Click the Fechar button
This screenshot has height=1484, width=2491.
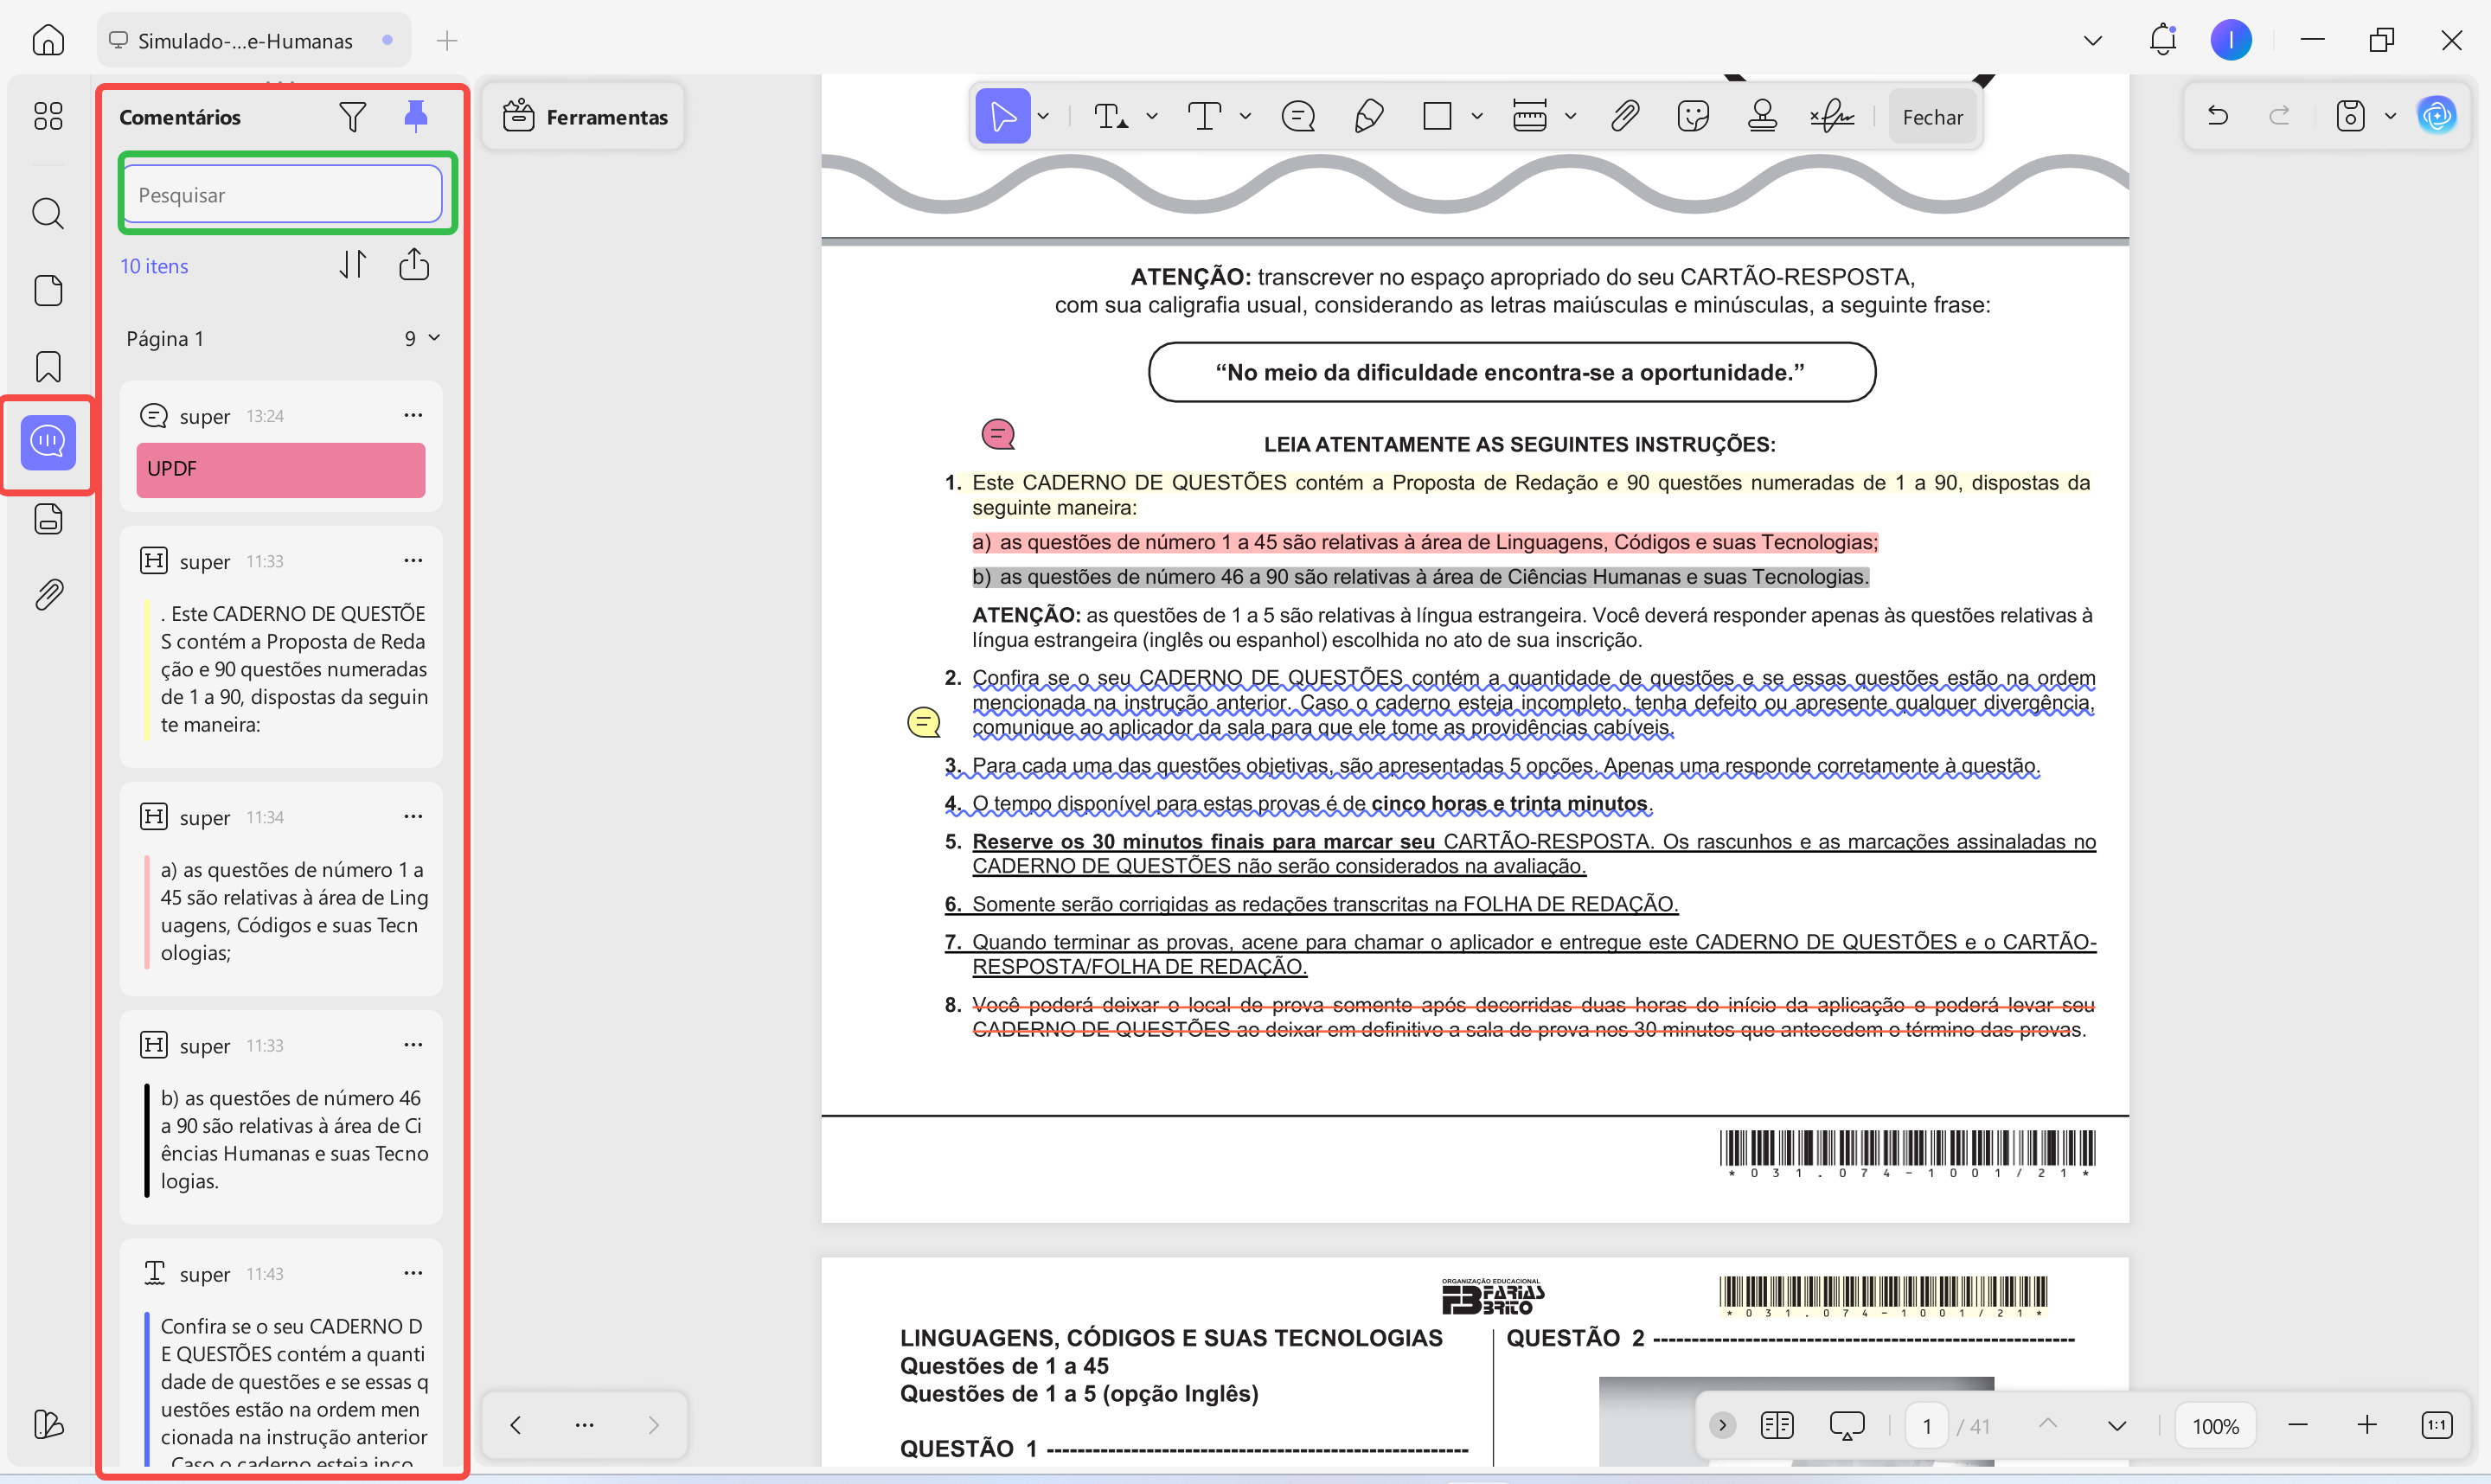tap(1931, 117)
